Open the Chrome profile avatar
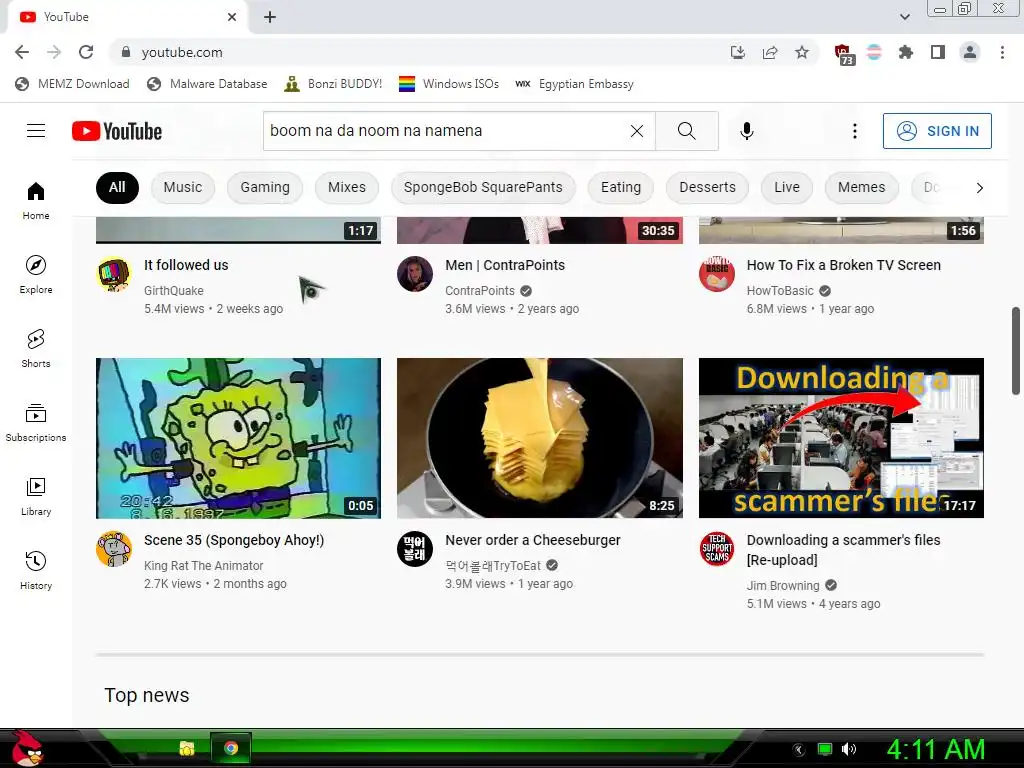The width and height of the screenshot is (1024, 768). click(x=970, y=52)
